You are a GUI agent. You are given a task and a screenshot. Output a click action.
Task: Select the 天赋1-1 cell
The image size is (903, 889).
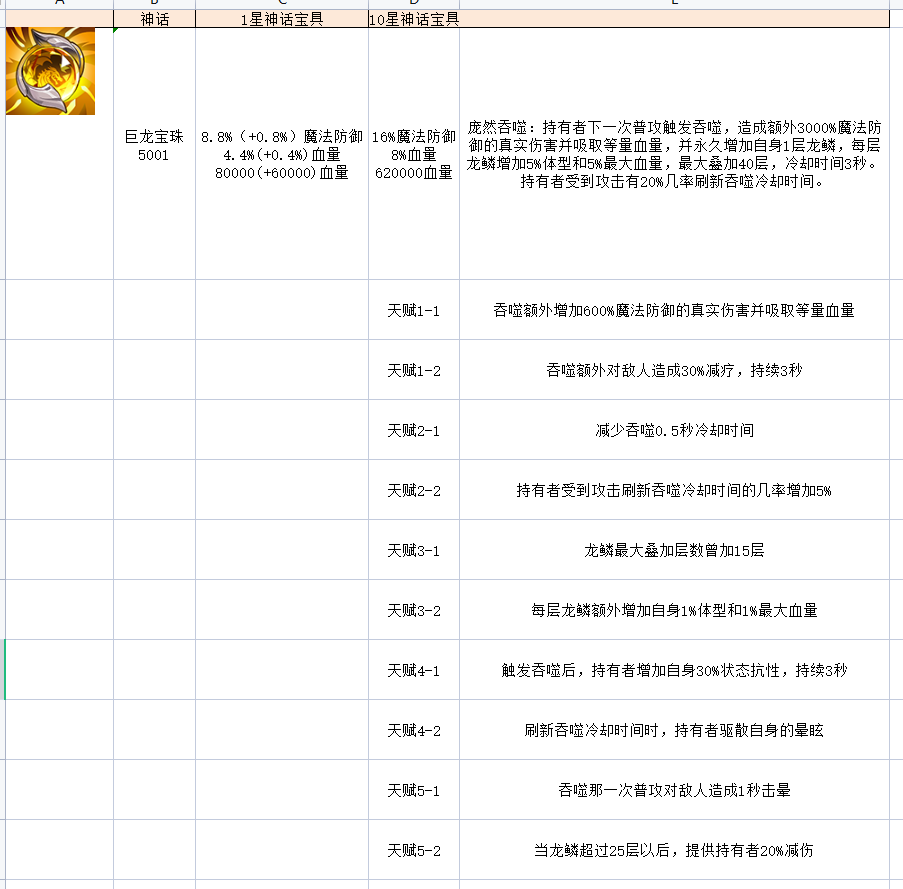click(x=414, y=310)
